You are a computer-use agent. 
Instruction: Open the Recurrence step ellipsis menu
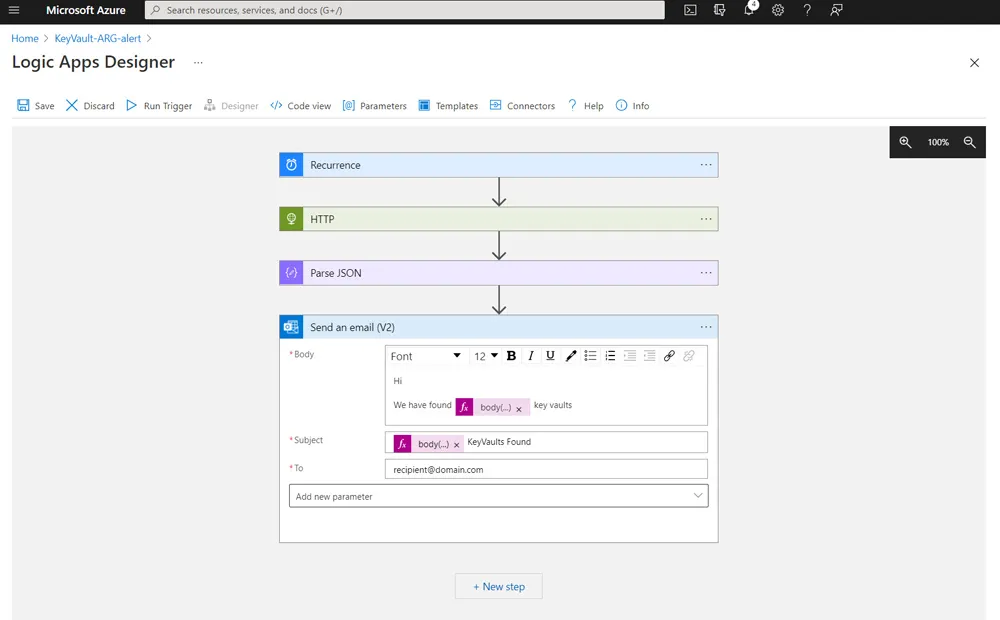coord(706,165)
